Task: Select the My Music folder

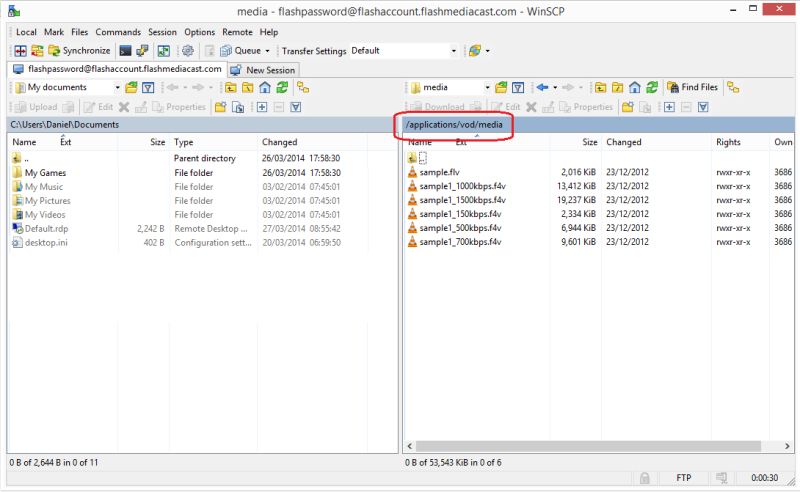Action: click(x=44, y=187)
